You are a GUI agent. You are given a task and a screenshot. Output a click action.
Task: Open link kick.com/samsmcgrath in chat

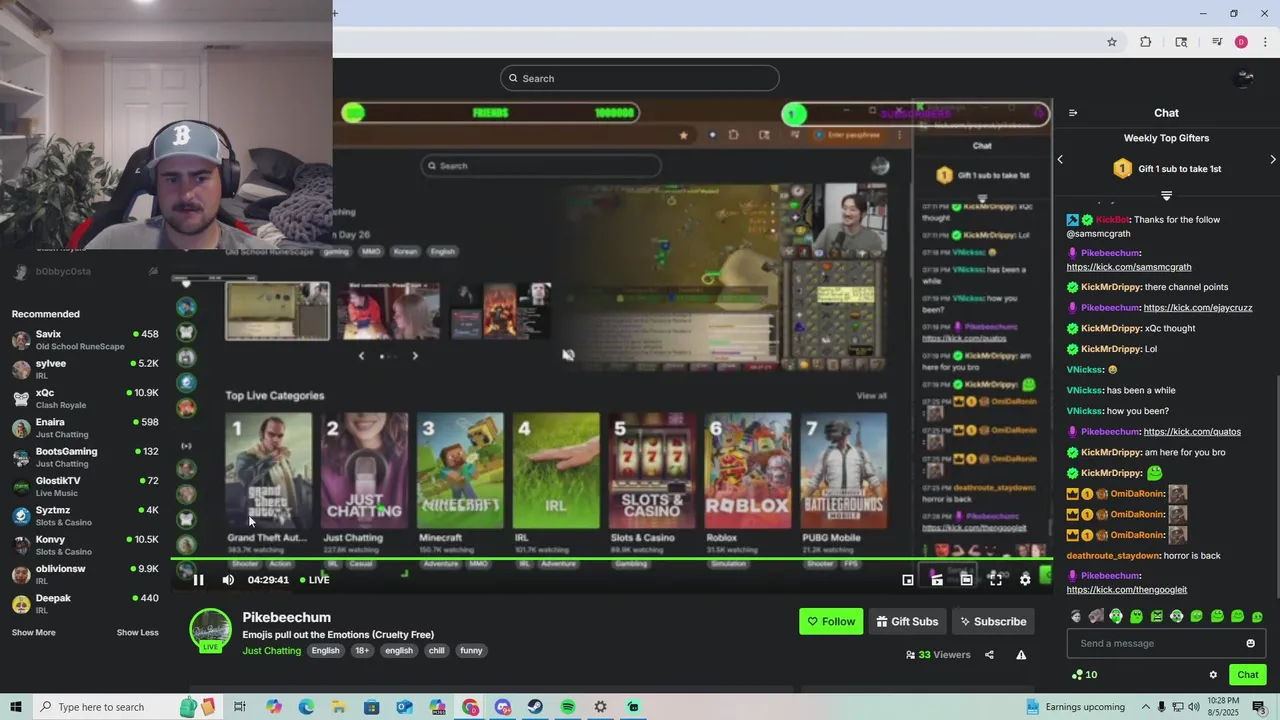pos(1128,267)
